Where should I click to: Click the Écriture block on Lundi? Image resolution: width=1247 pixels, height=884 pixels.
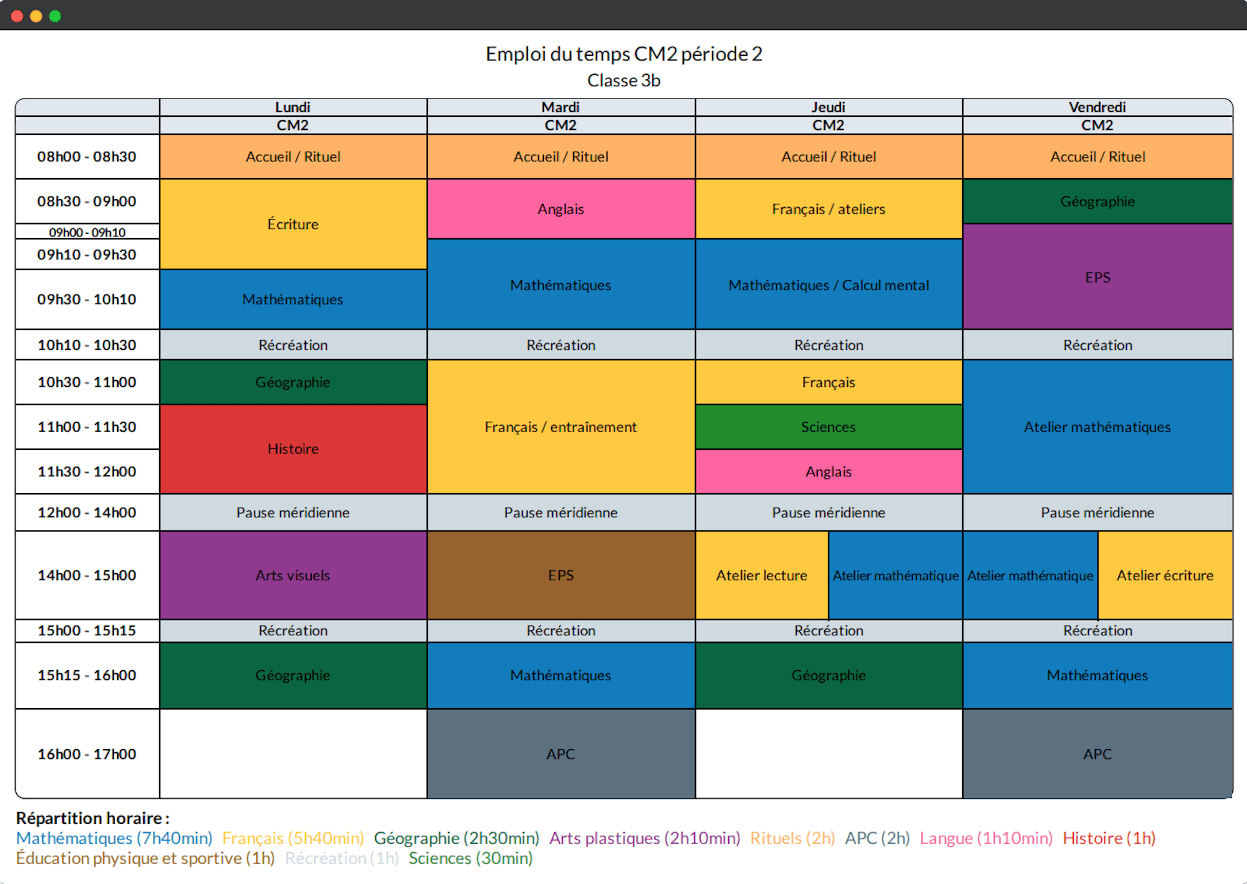tap(293, 224)
